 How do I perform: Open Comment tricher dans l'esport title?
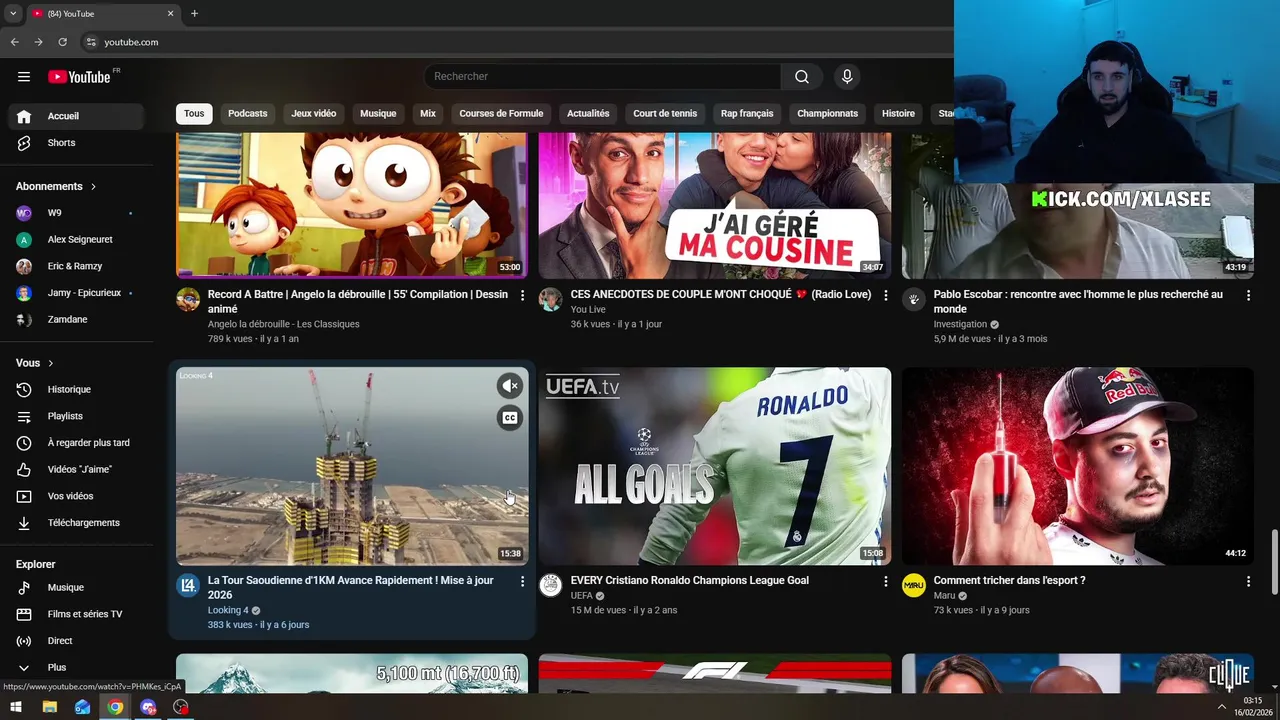(1009, 581)
